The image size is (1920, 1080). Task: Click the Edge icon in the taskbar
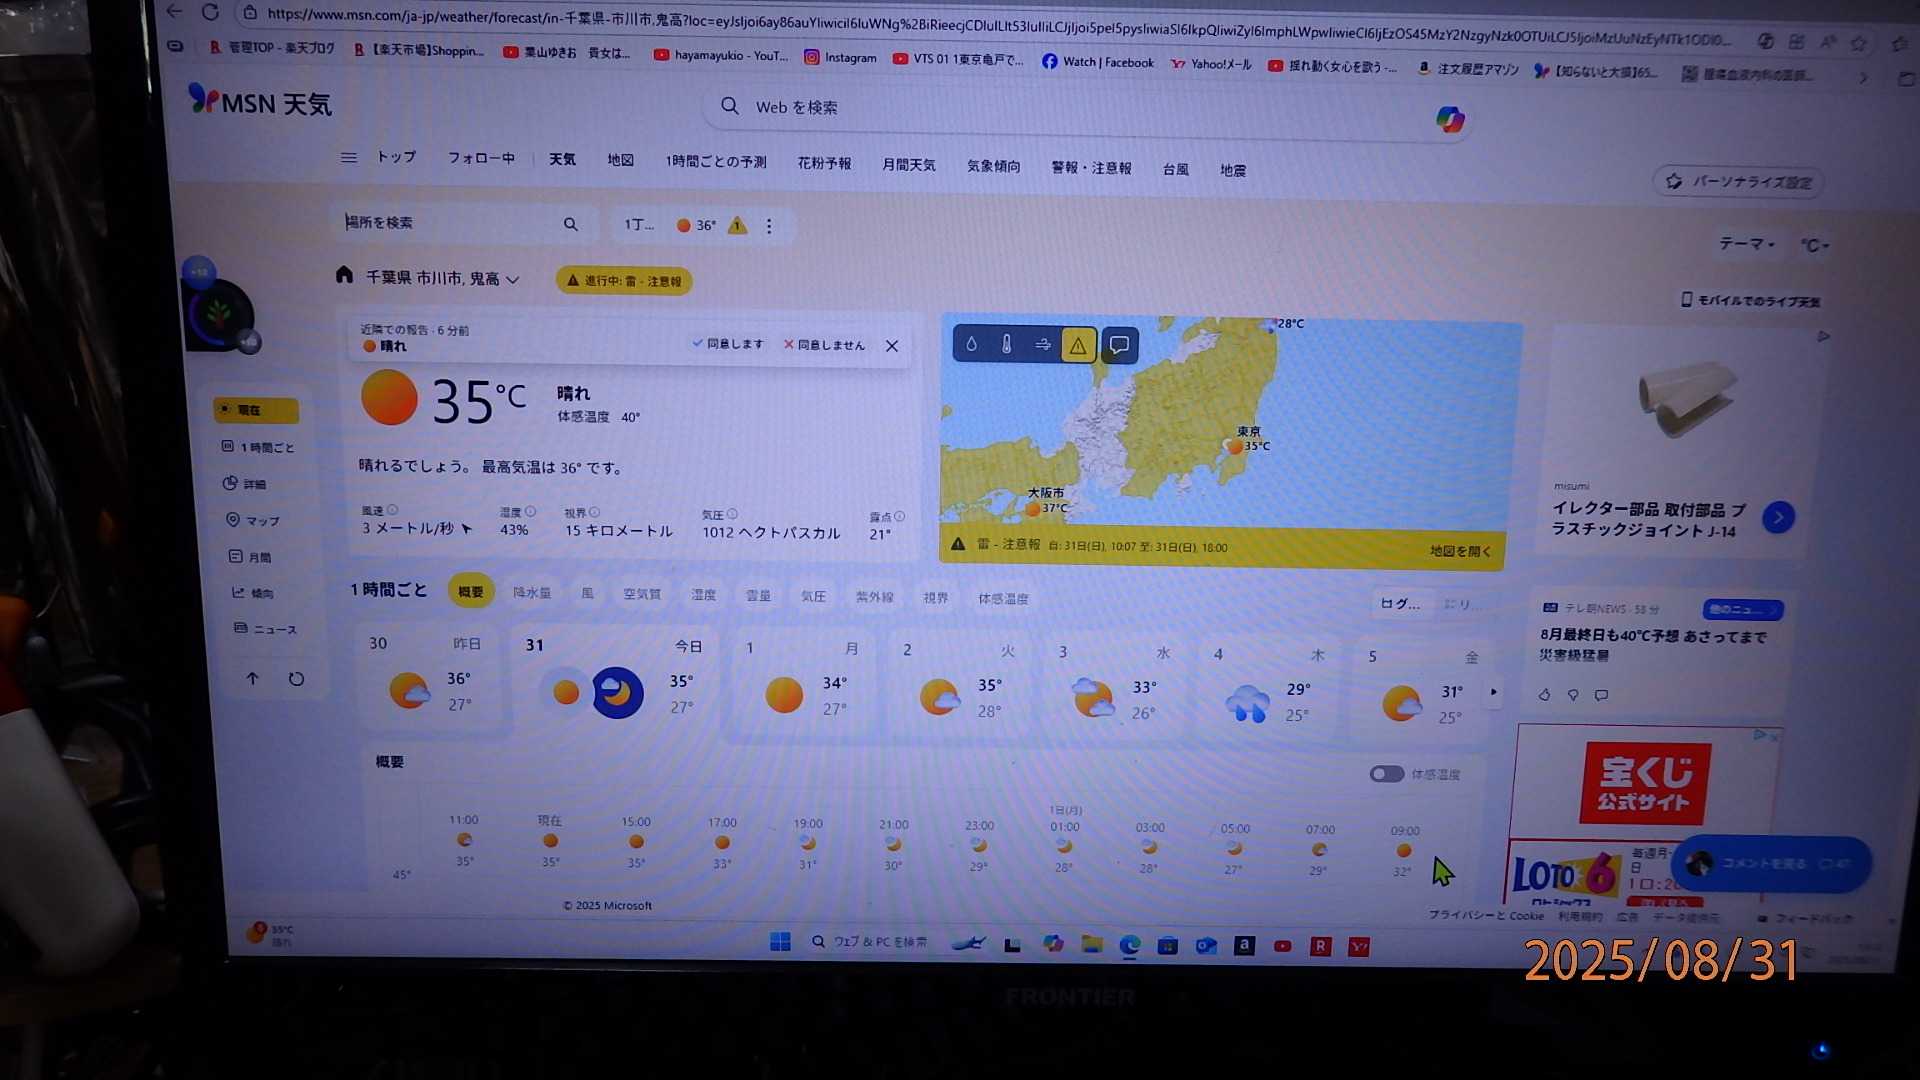tap(1129, 945)
